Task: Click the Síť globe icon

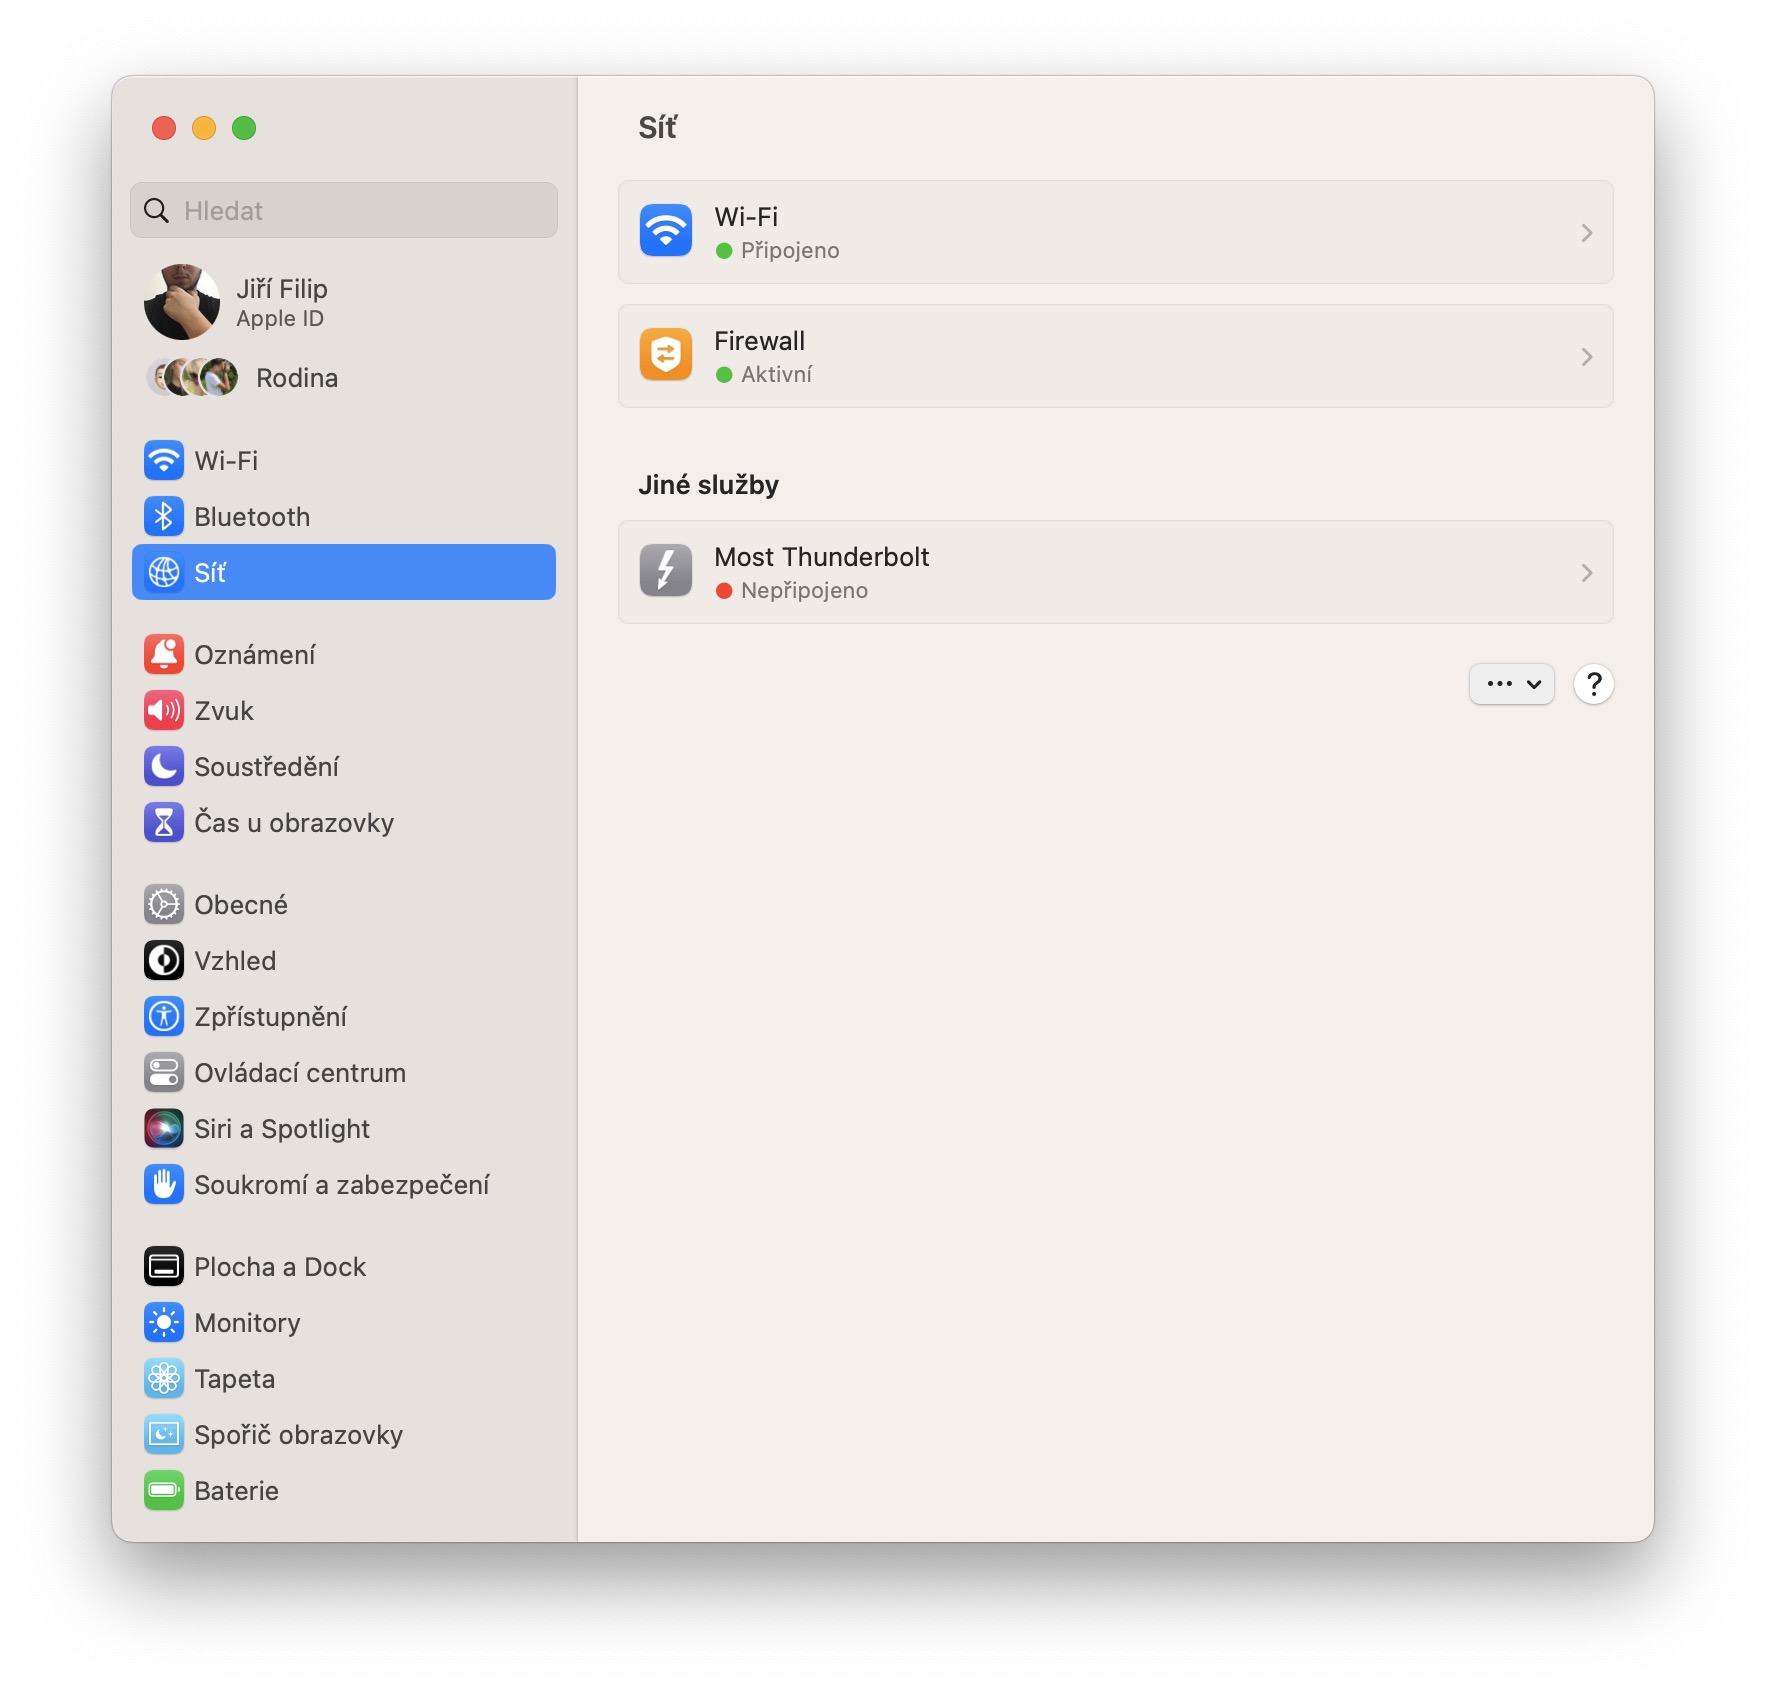Action: [x=164, y=572]
